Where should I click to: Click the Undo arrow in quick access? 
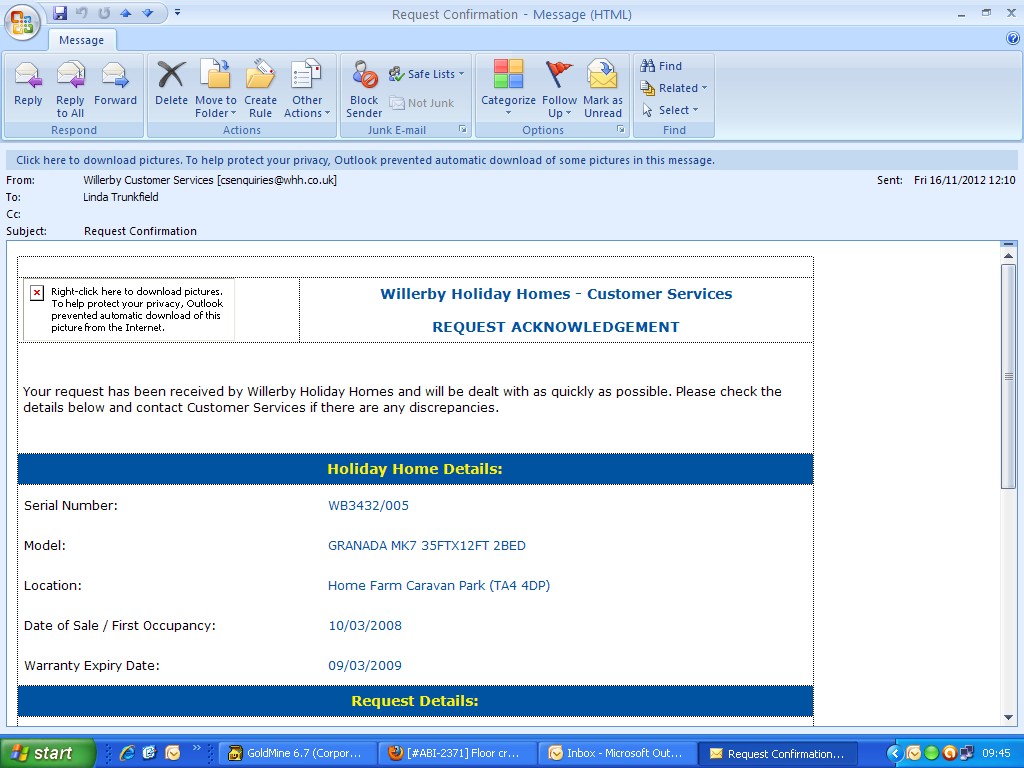tap(82, 13)
